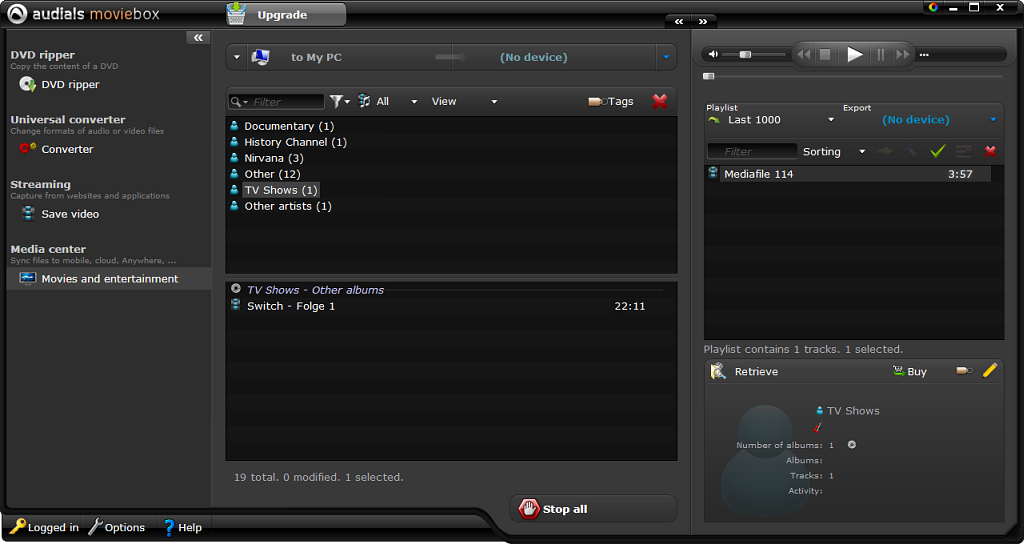Click the Buy button with cart icon
Image resolution: width=1024 pixels, height=544 pixels.
tap(910, 372)
